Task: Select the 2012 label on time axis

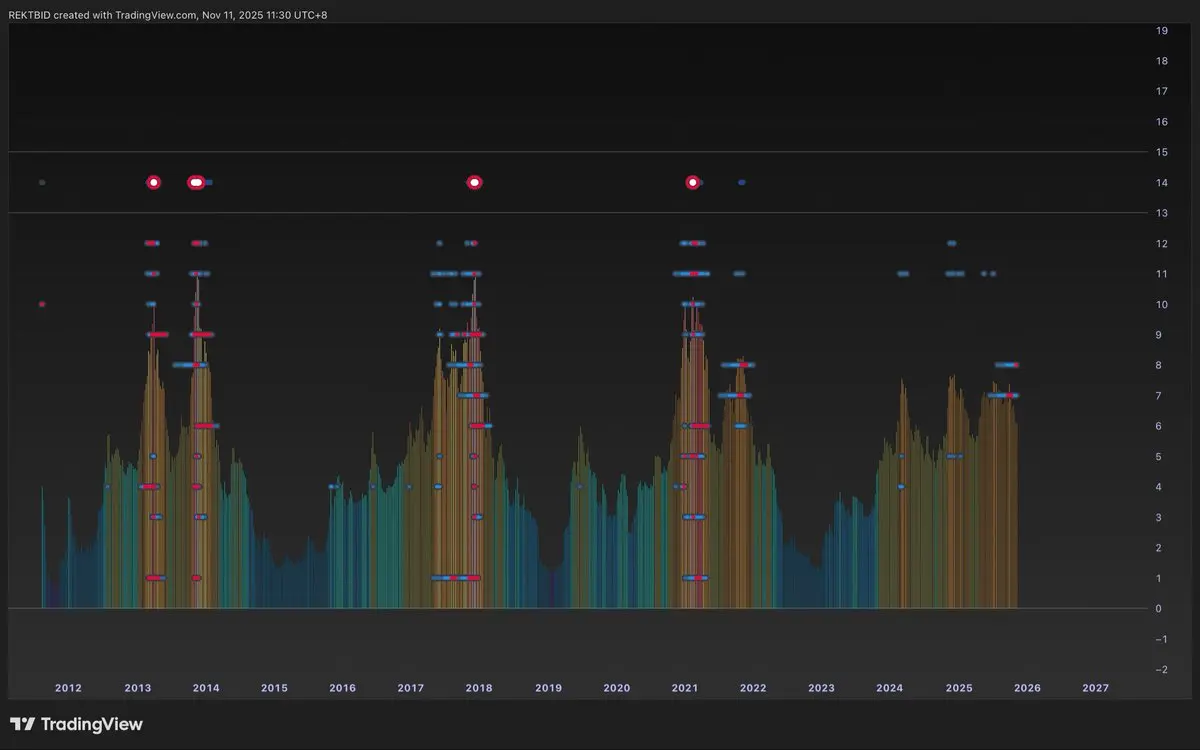Action: click(x=68, y=688)
